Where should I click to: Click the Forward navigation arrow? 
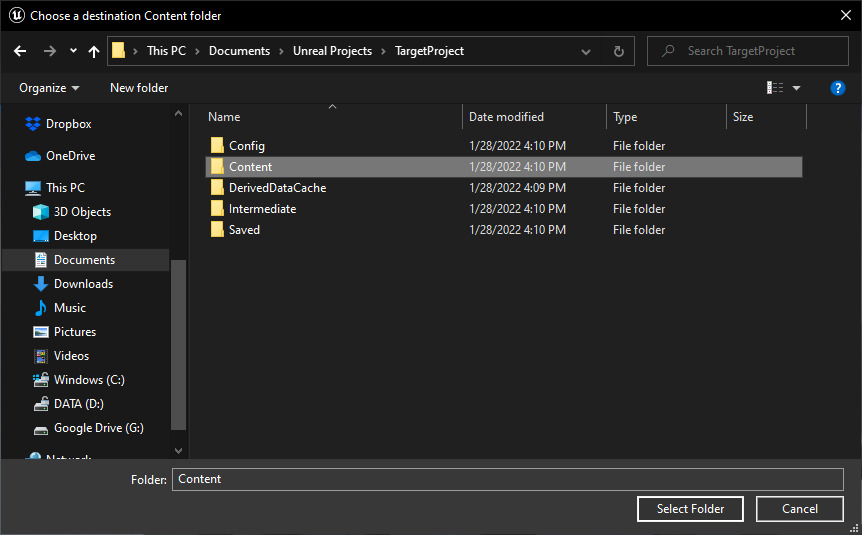point(49,51)
